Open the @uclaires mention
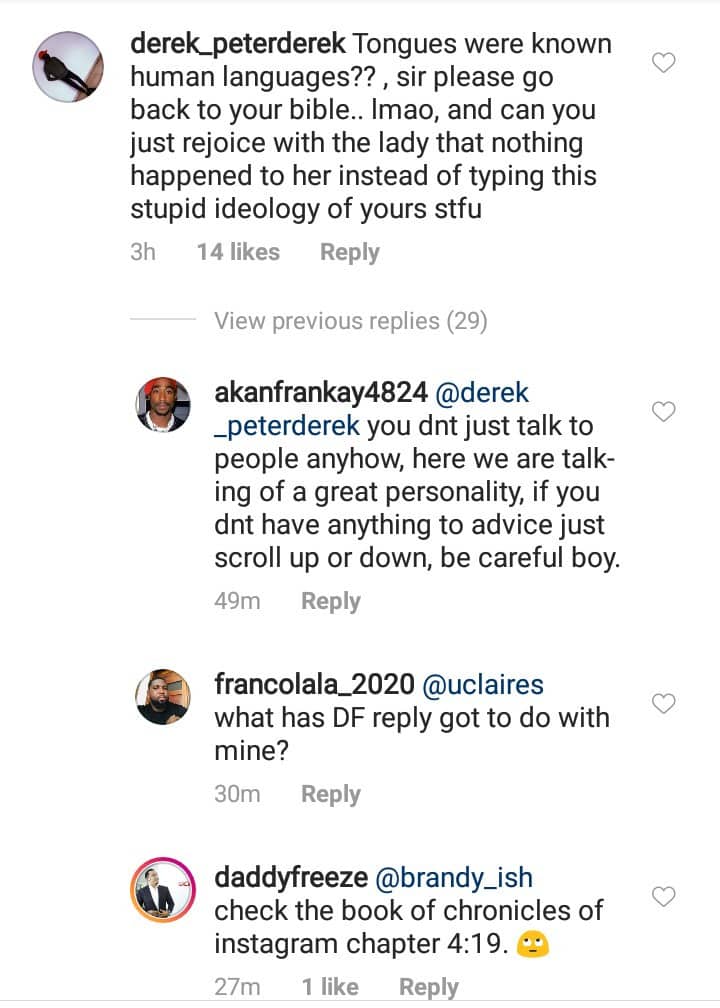The width and height of the screenshot is (720, 1008). point(483,685)
